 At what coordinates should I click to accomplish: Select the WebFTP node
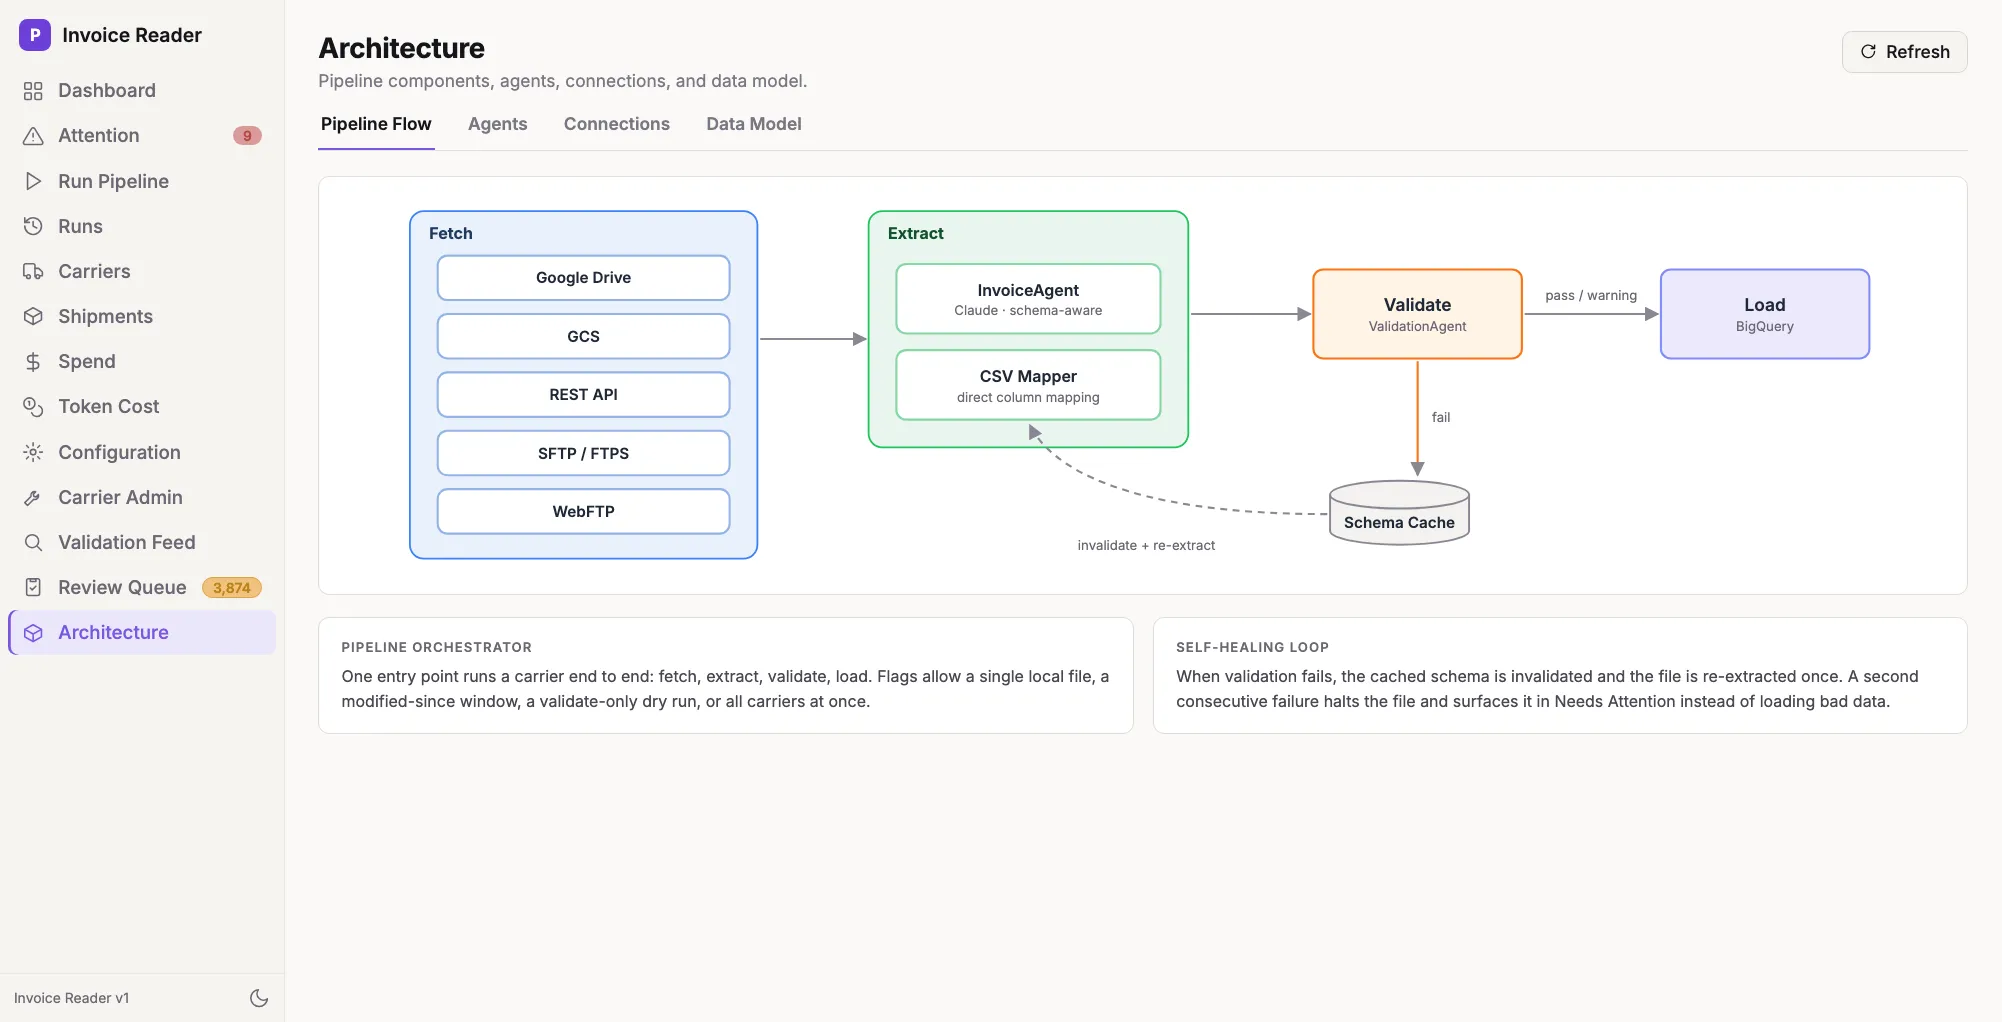tap(583, 511)
